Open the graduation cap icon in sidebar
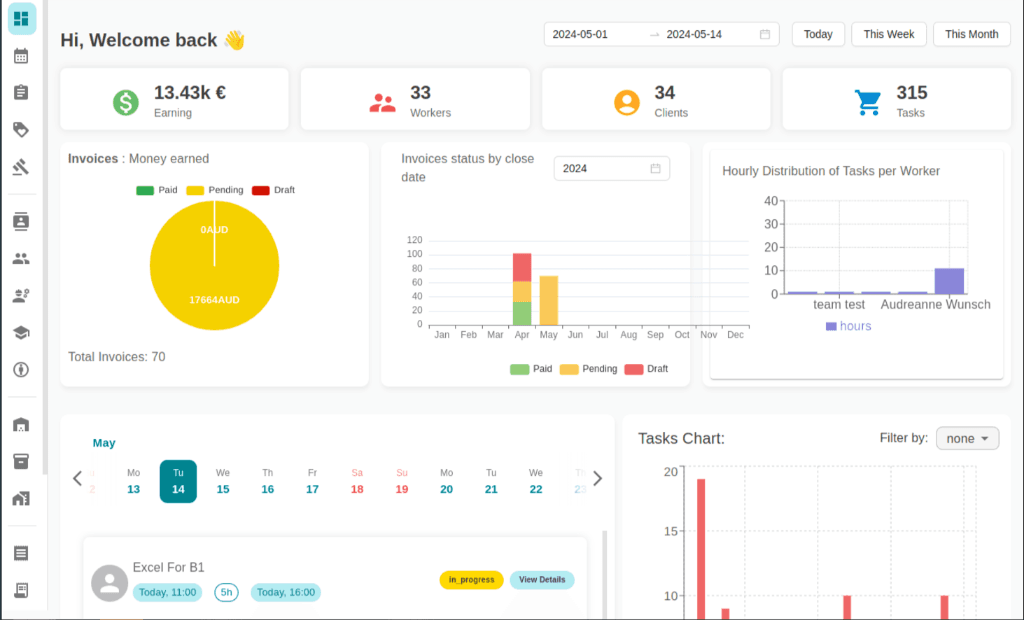Viewport: 1024px width, 620px height. click(21, 332)
